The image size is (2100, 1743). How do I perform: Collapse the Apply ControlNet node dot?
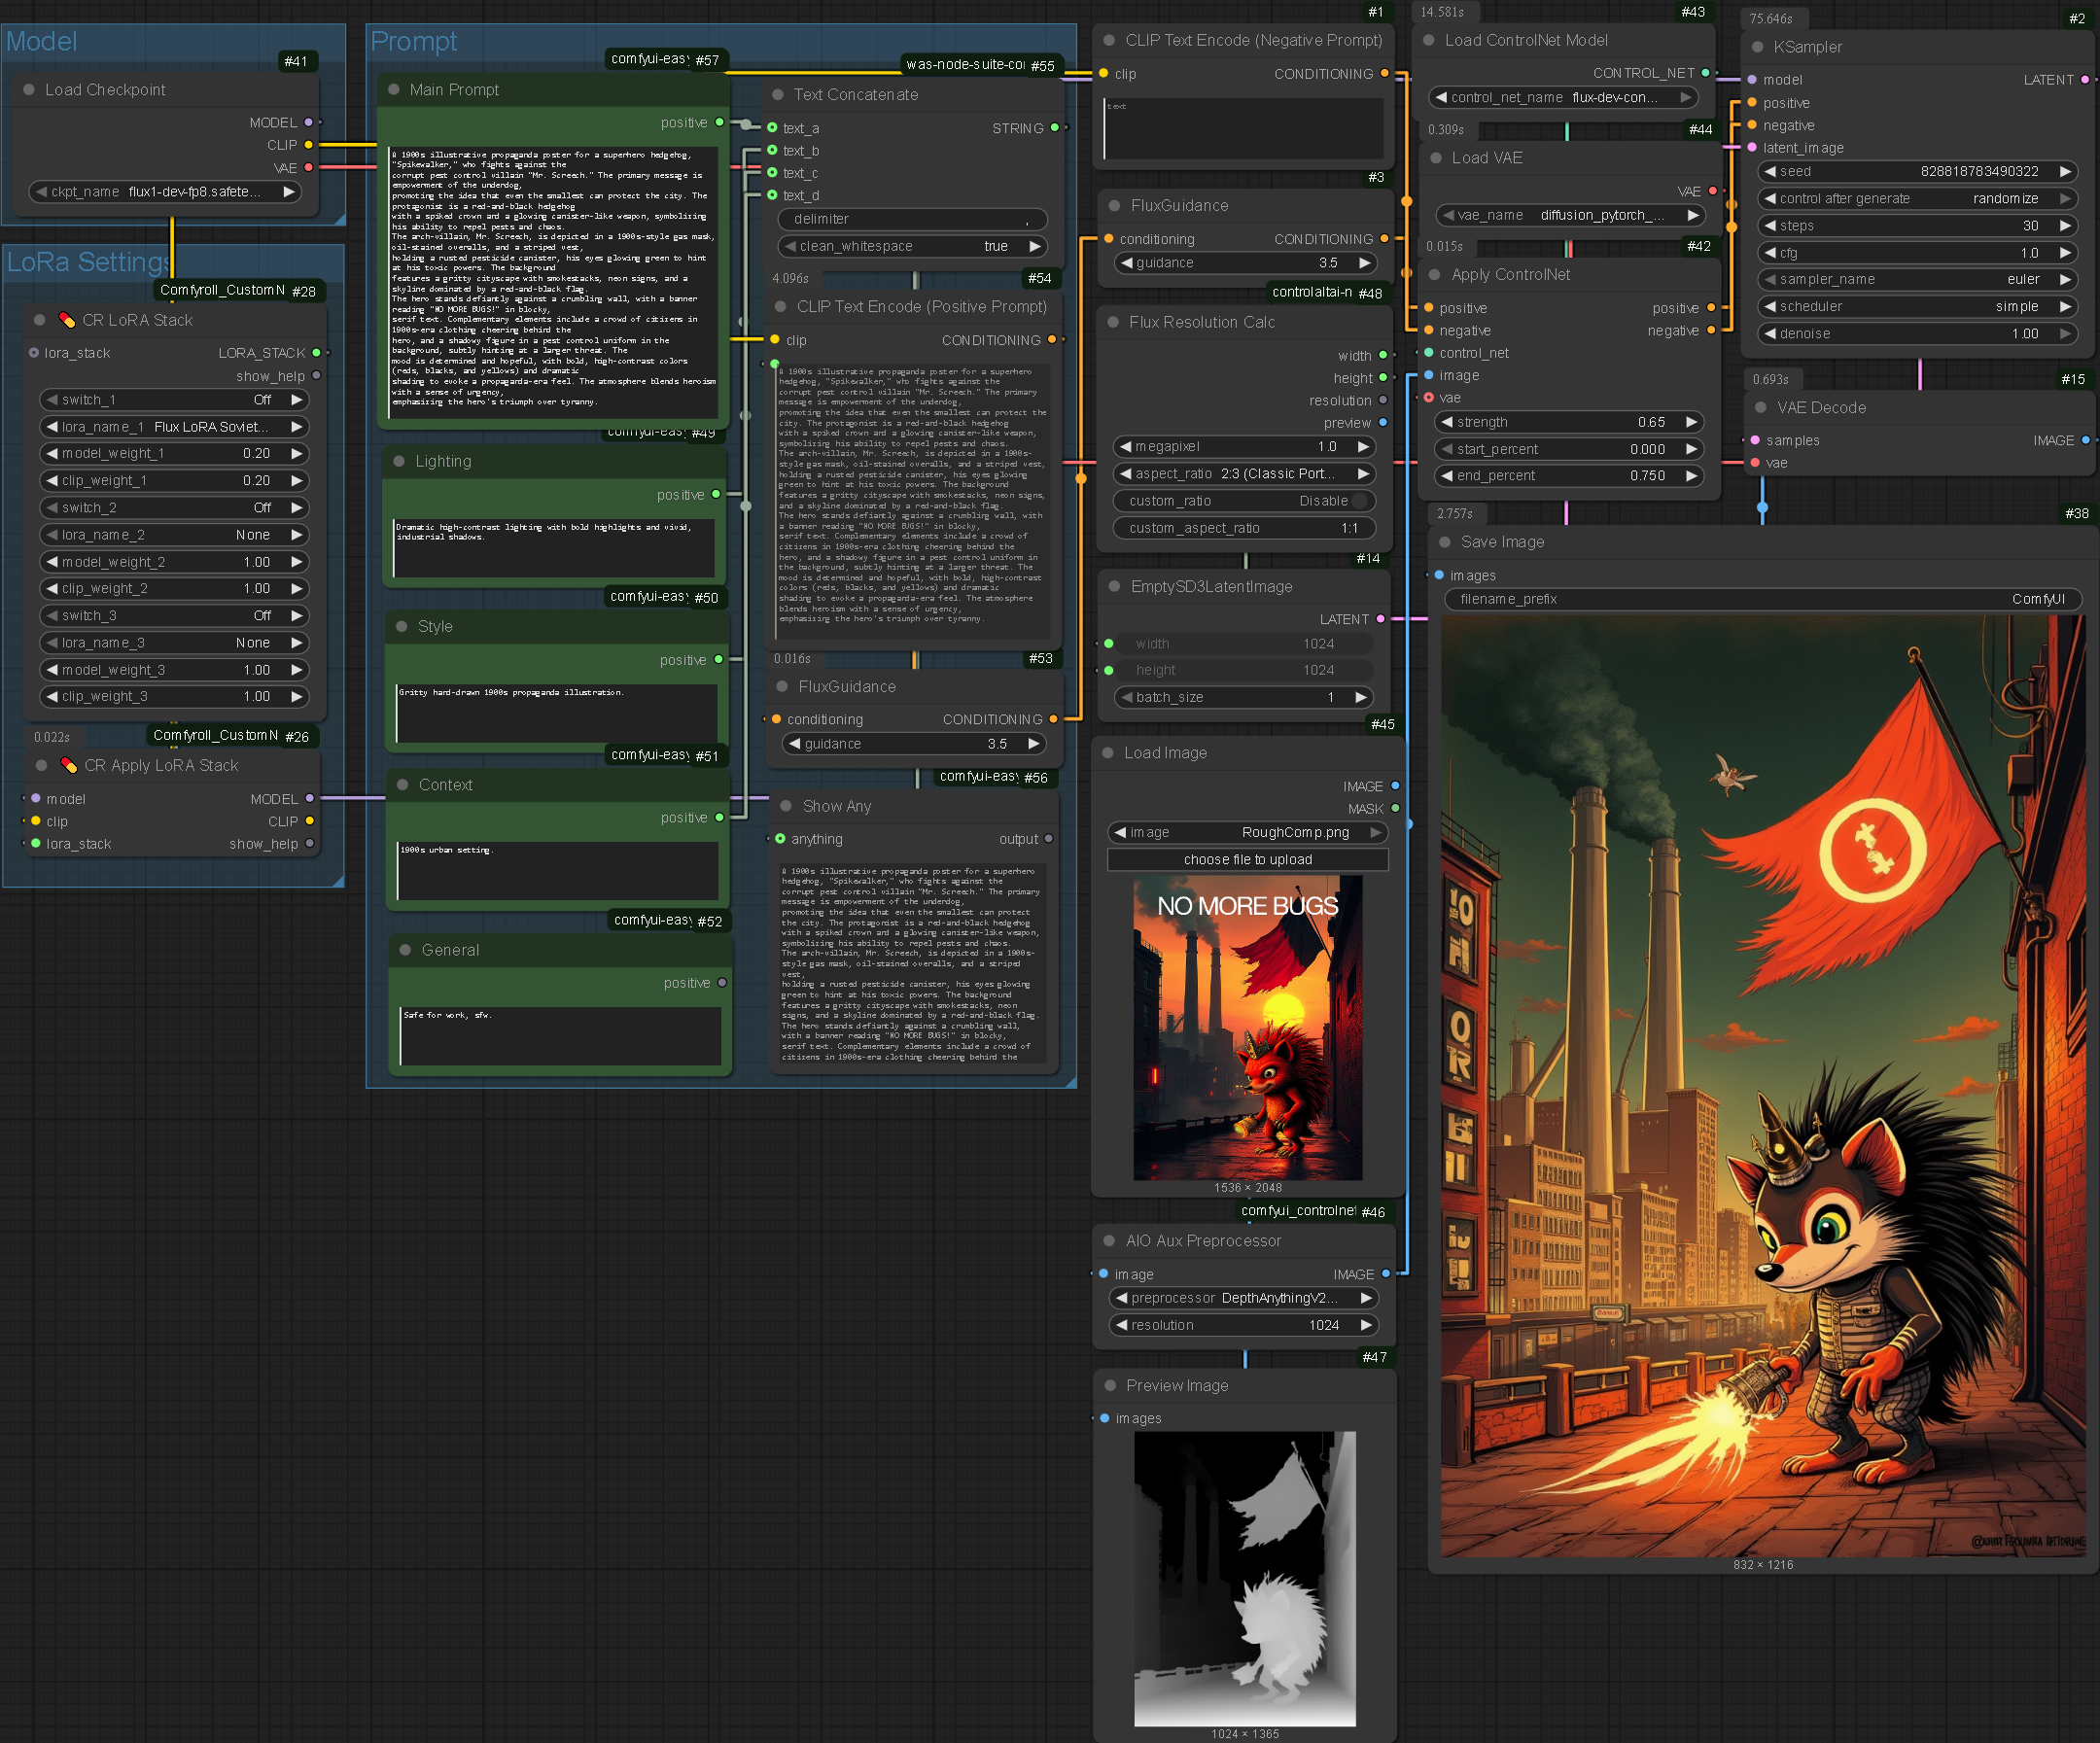pyautogui.click(x=1435, y=275)
